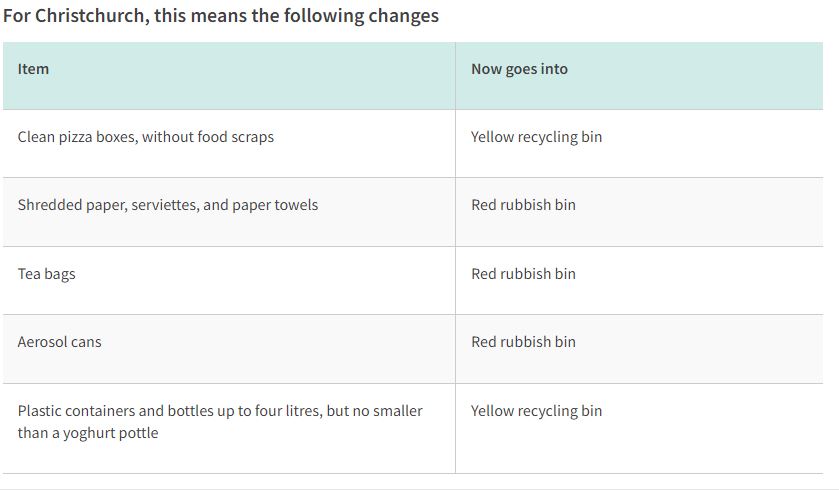Select the "Tea bags" table cell
Screen dimensions: 839x490
coord(46,274)
